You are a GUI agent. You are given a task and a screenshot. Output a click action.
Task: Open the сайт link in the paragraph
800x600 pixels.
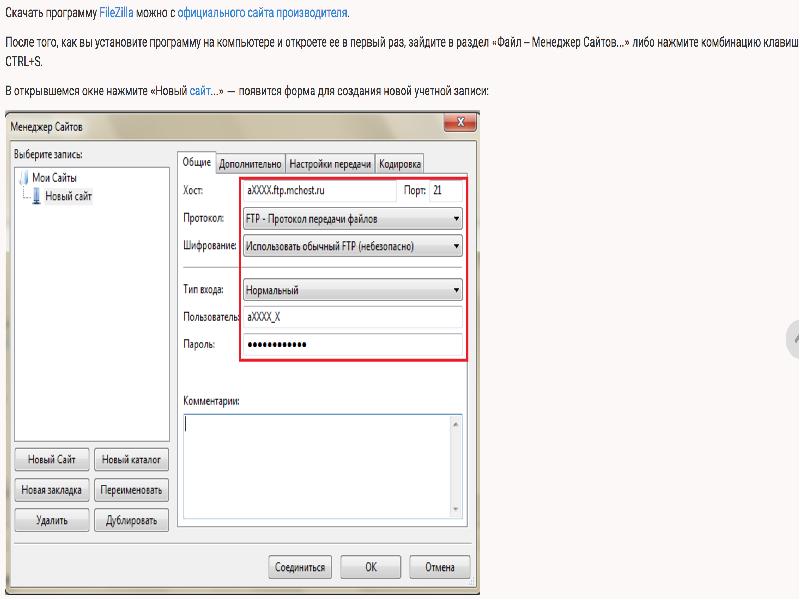199,91
